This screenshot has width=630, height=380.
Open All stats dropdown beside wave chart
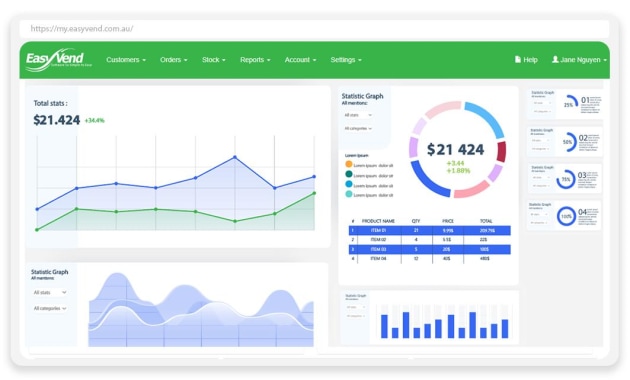[x=50, y=292]
